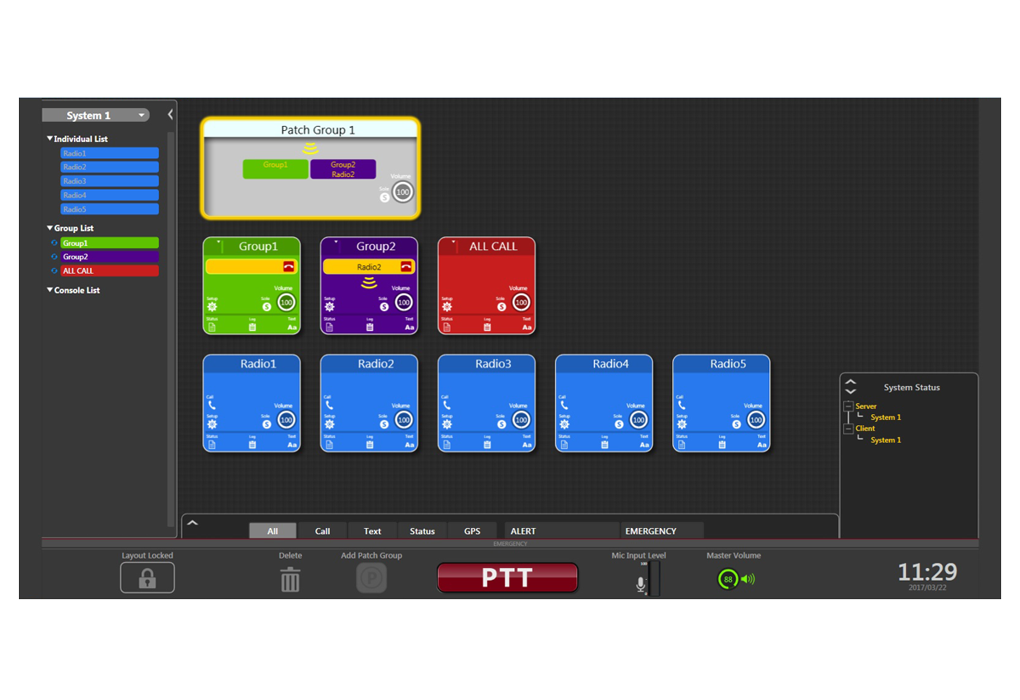This screenshot has width=1020, height=700.
Task: Toggle System Status panel up-down arrows
Action: coord(850,387)
